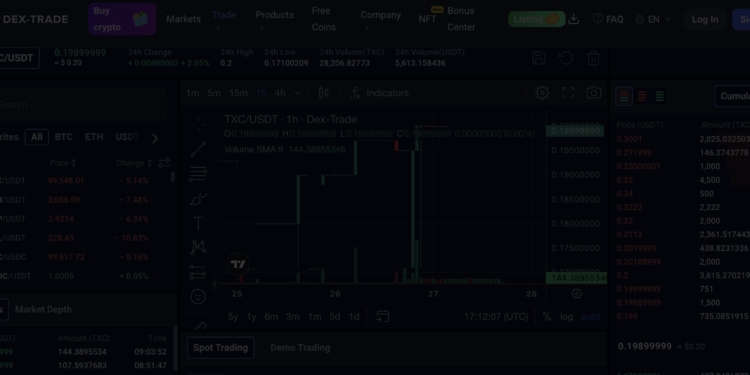The height and width of the screenshot is (375, 750).
Task: Open the prediction and measurement tools
Action: 198,272
